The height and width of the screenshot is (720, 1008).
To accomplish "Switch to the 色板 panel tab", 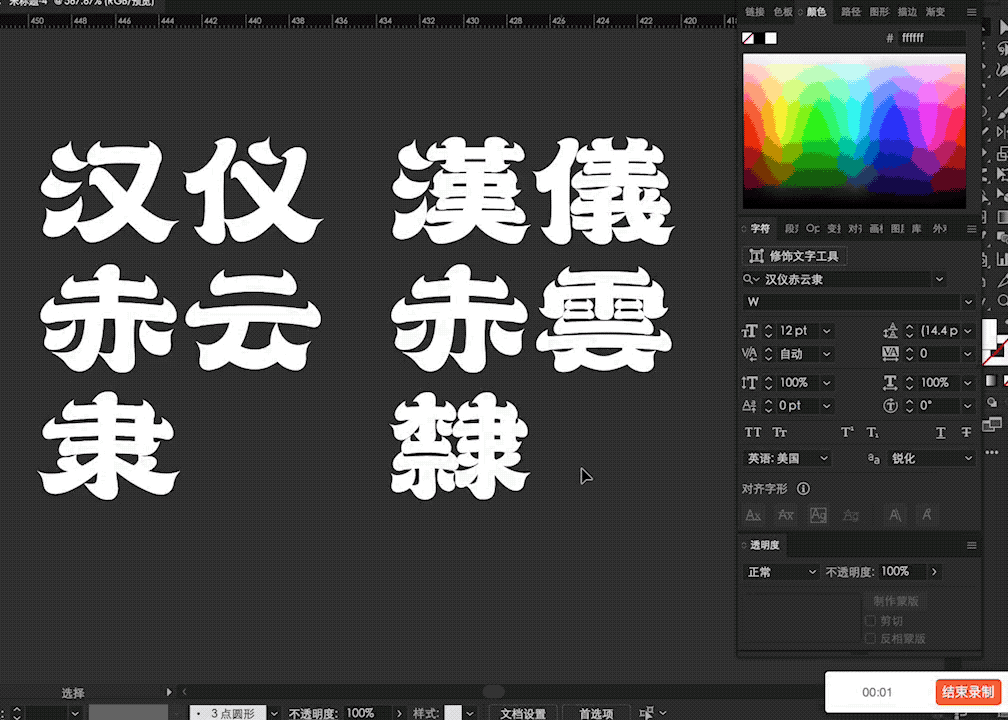I will pos(782,12).
